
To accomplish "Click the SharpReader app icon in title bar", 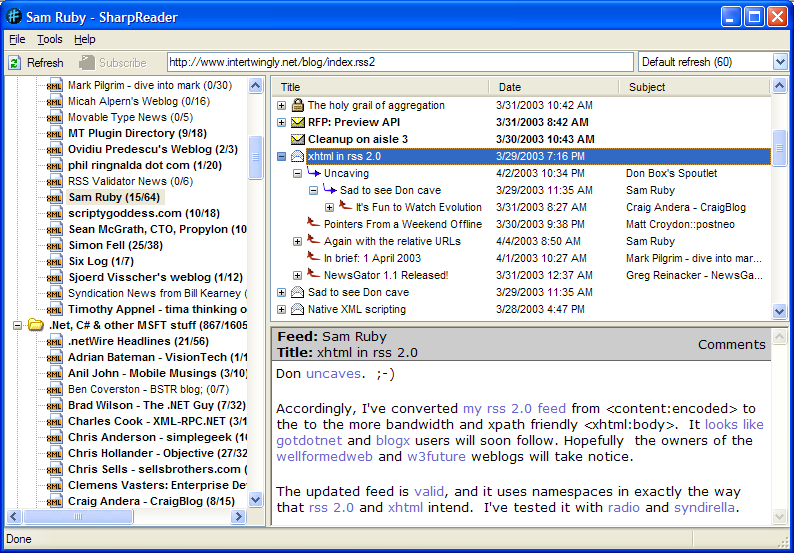I will click(14, 16).
